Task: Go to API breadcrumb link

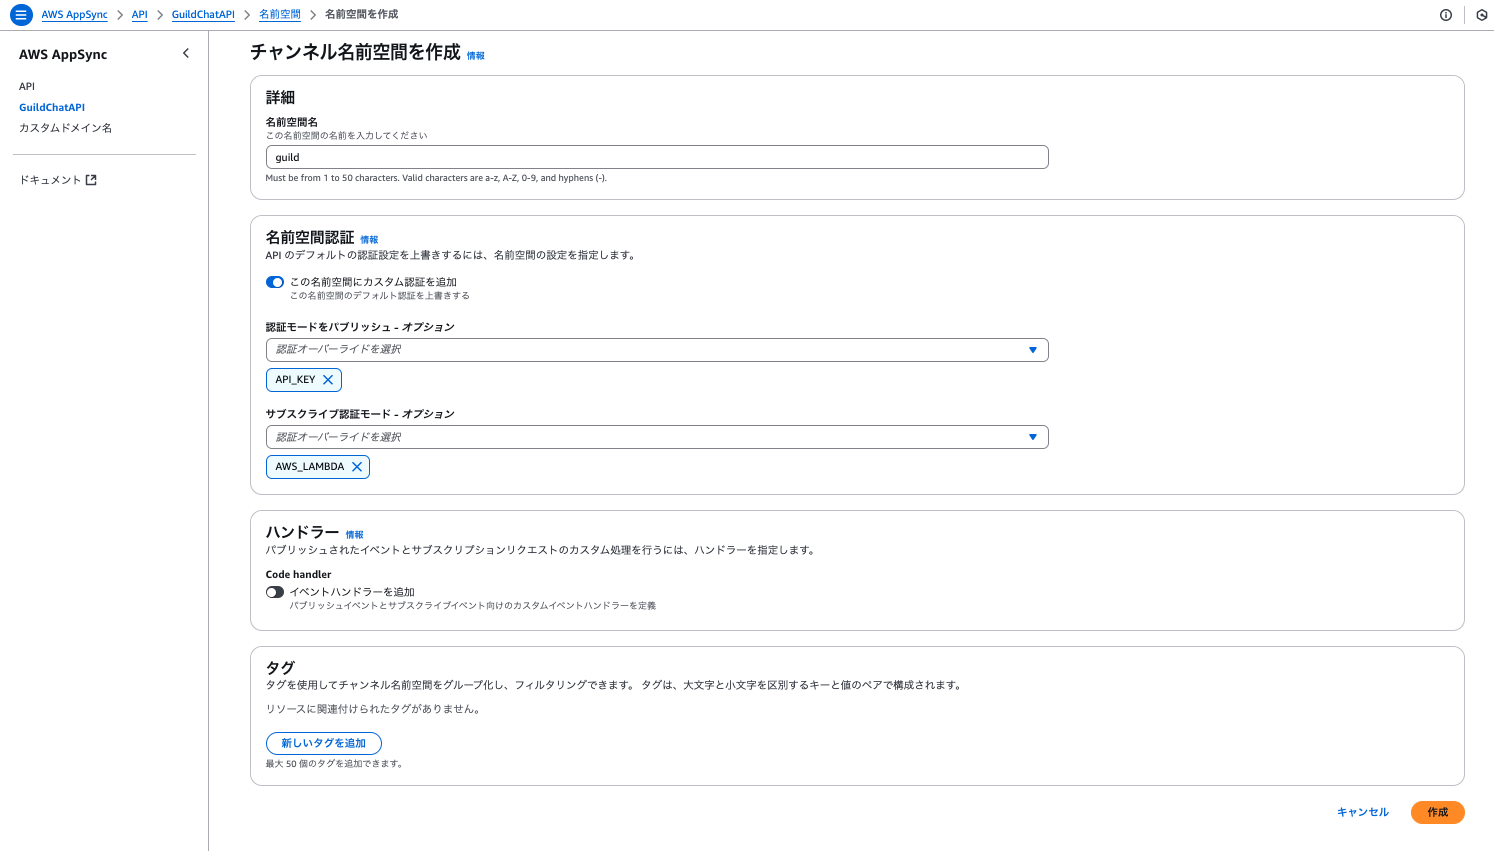Action: pyautogui.click(x=140, y=15)
